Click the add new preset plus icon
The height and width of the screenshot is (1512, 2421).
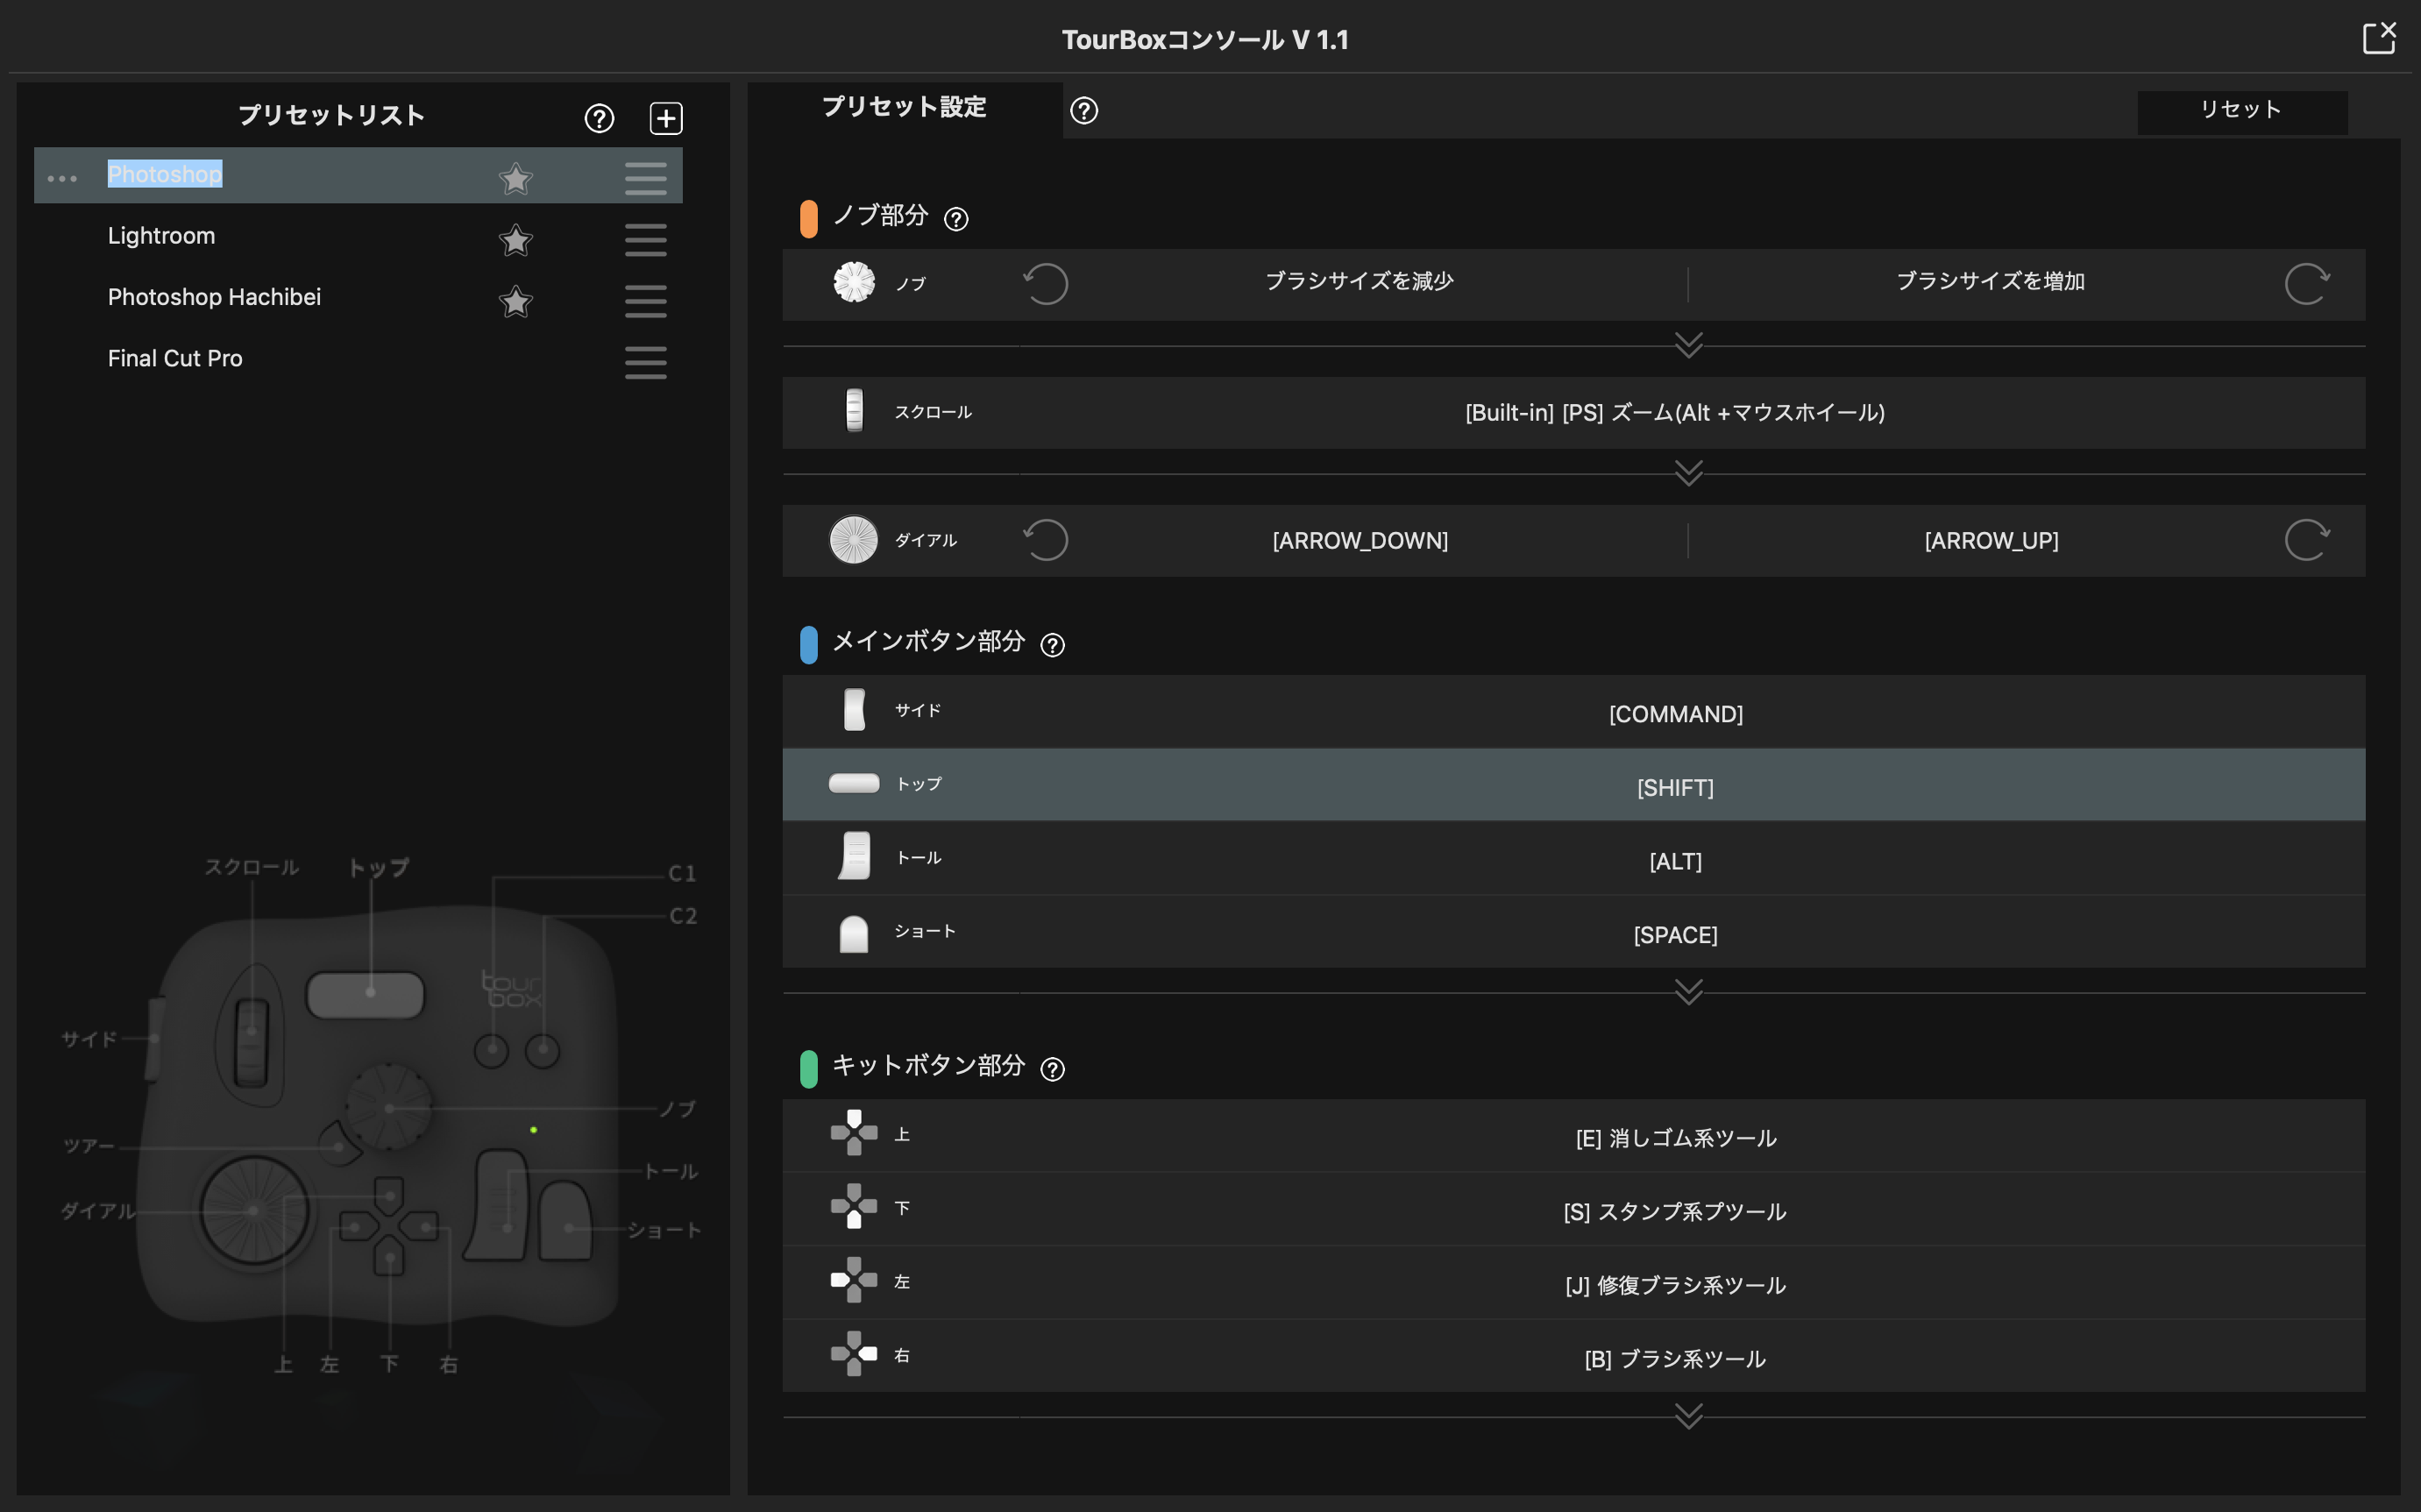coord(666,118)
